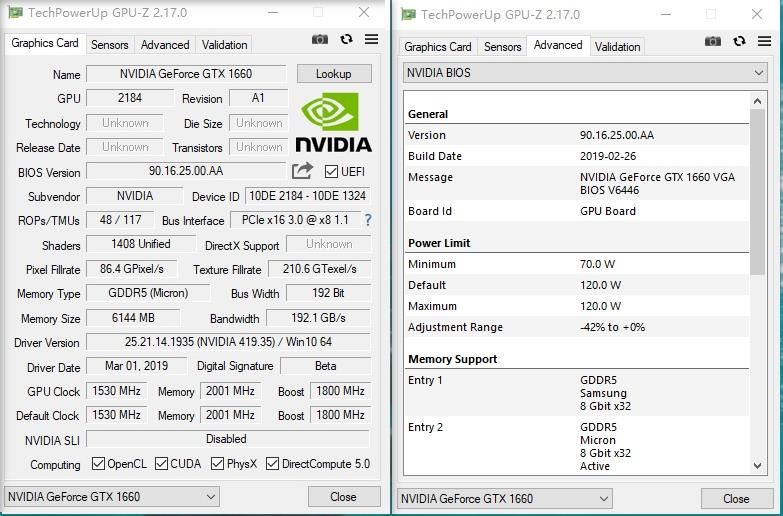
Task: Toggle the PhysX checkbox
Action: point(217,464)
